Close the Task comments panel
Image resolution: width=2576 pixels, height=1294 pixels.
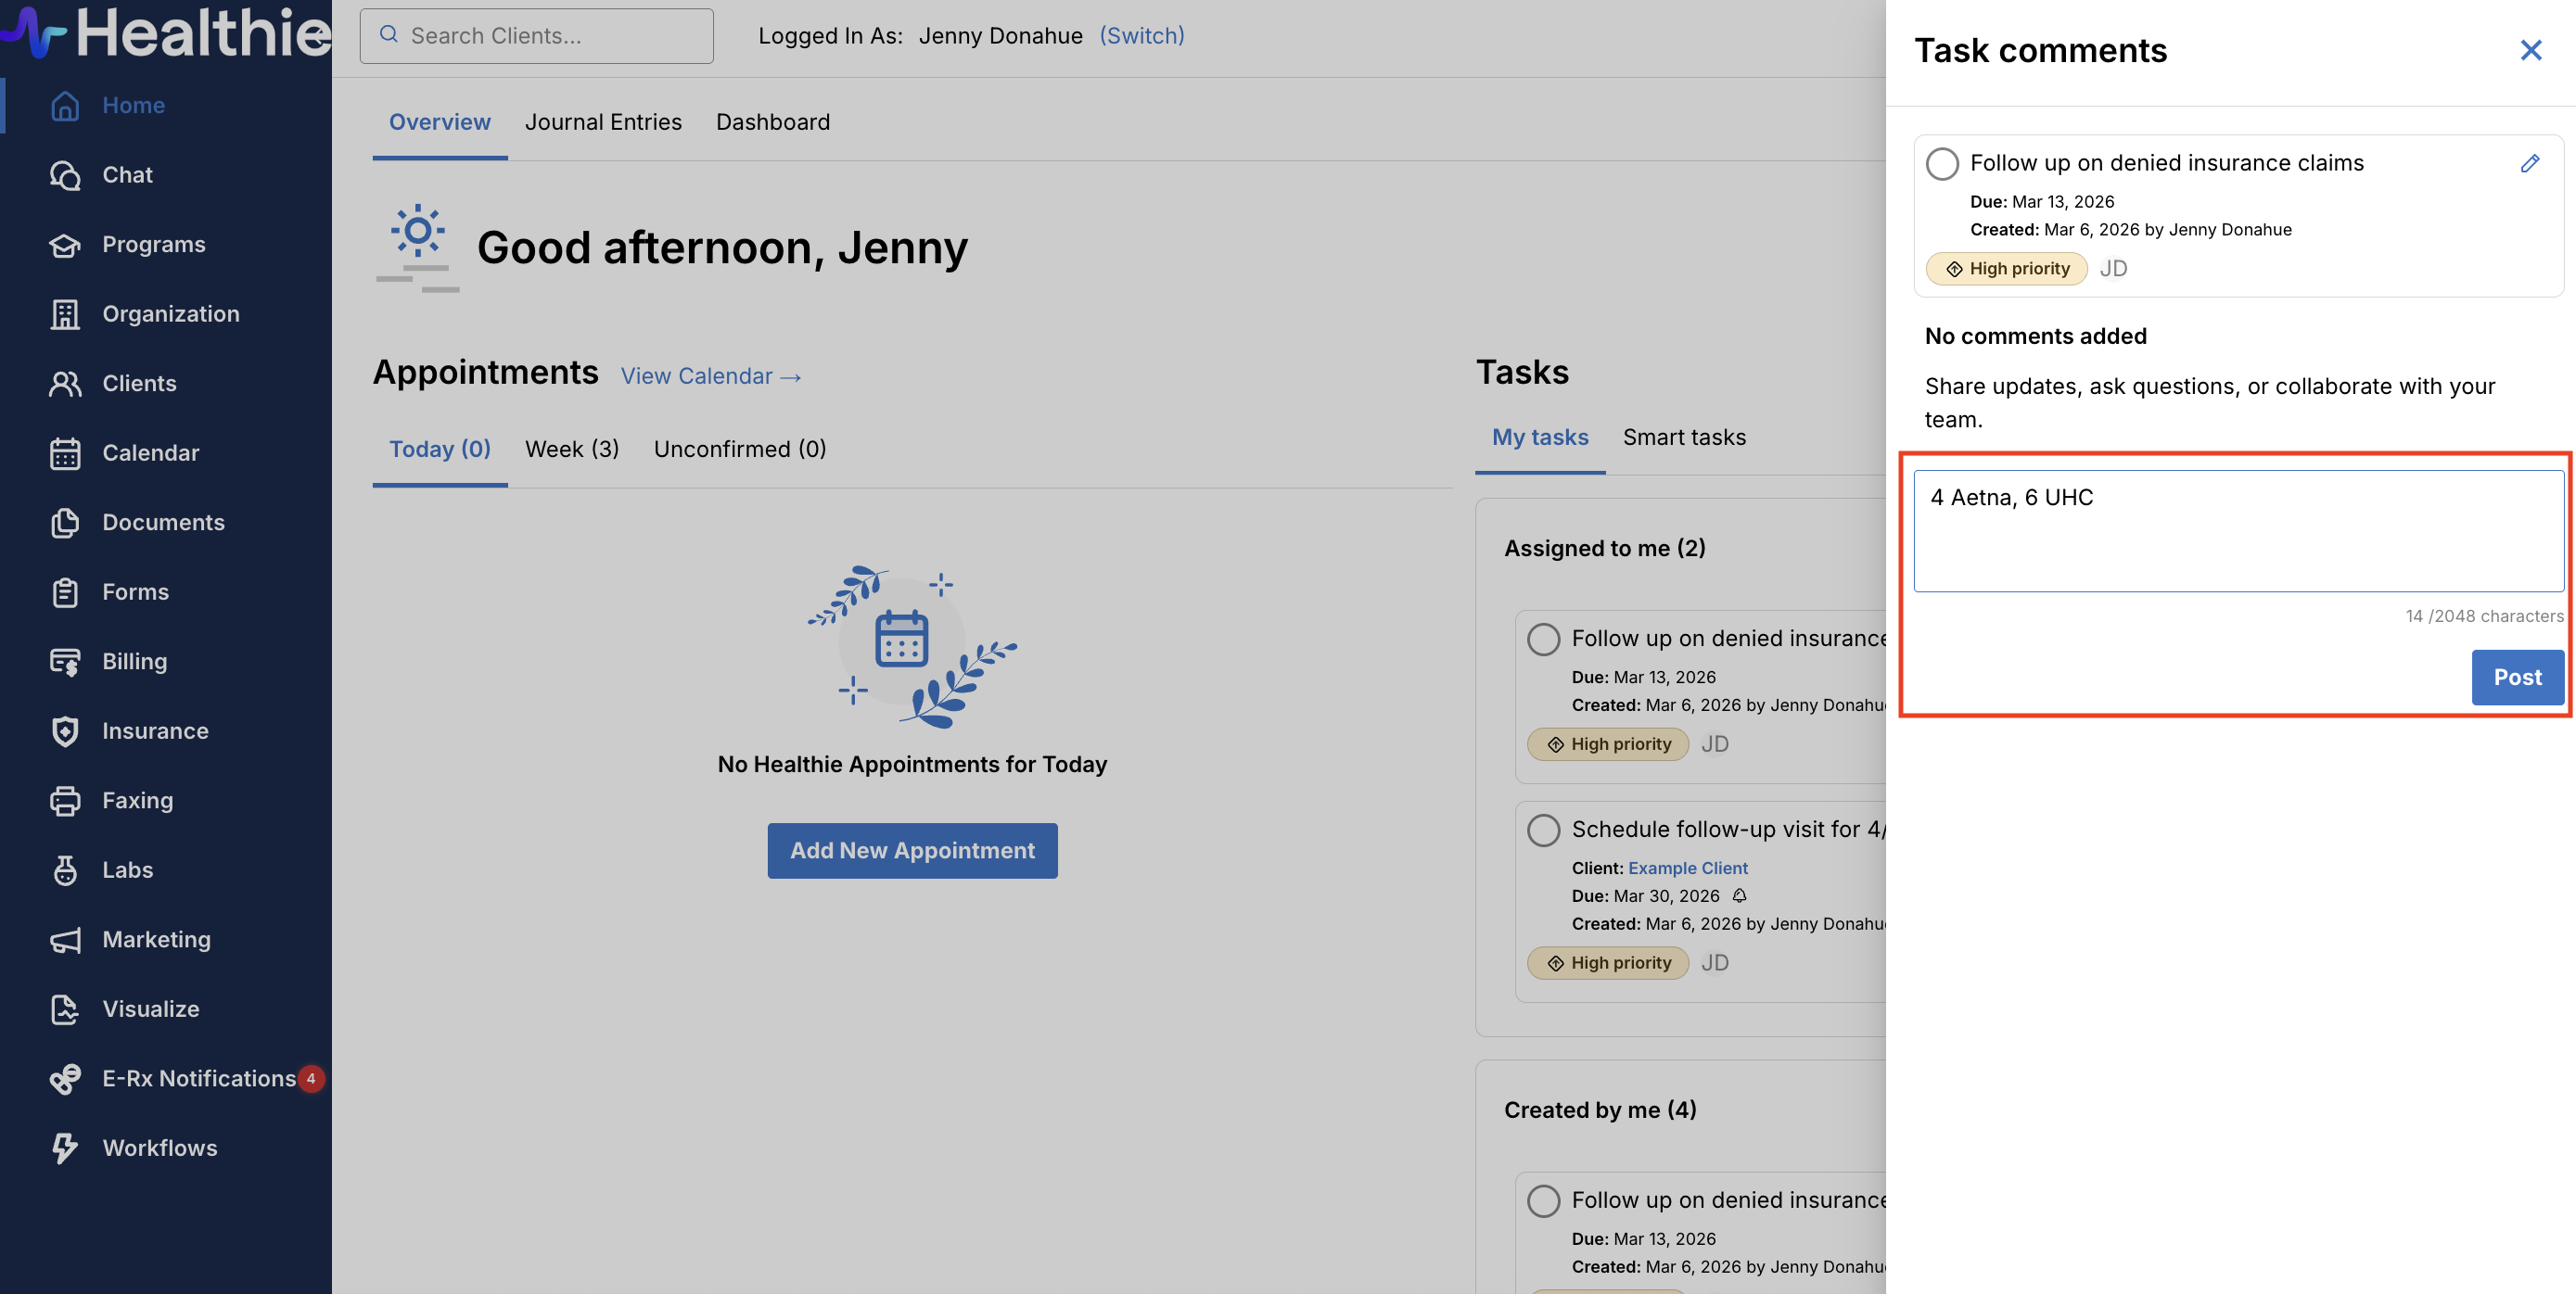(2530, 51)
